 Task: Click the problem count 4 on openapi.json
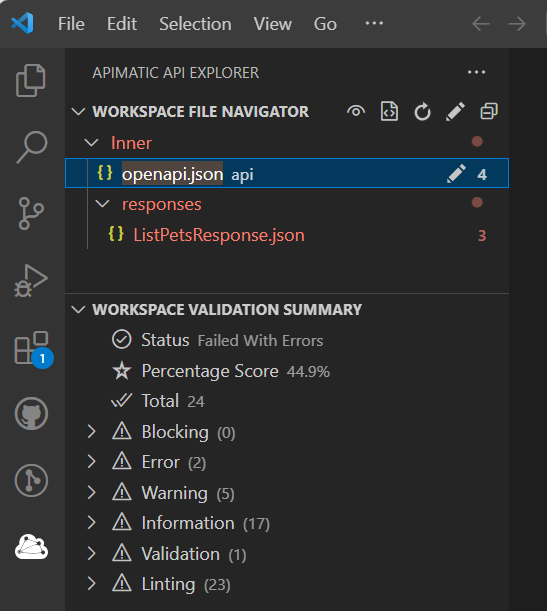click(x=482, y=174)
